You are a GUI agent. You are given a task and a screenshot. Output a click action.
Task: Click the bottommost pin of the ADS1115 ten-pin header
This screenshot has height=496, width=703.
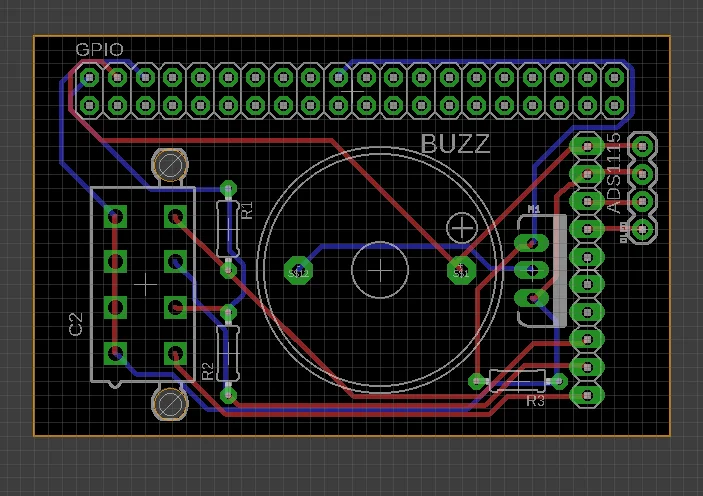coord(587,395)
